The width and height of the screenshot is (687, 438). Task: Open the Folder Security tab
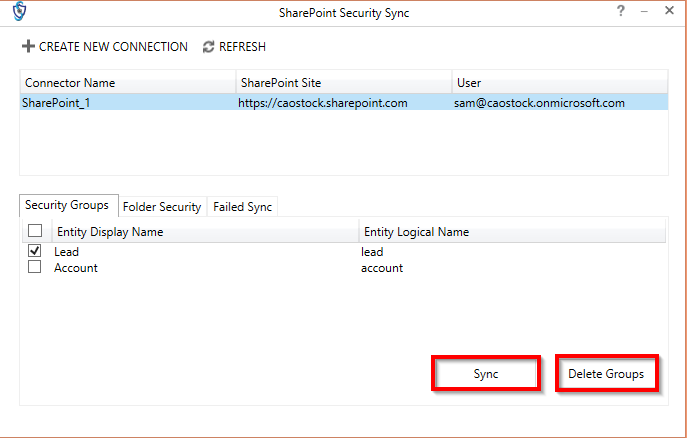162,207
